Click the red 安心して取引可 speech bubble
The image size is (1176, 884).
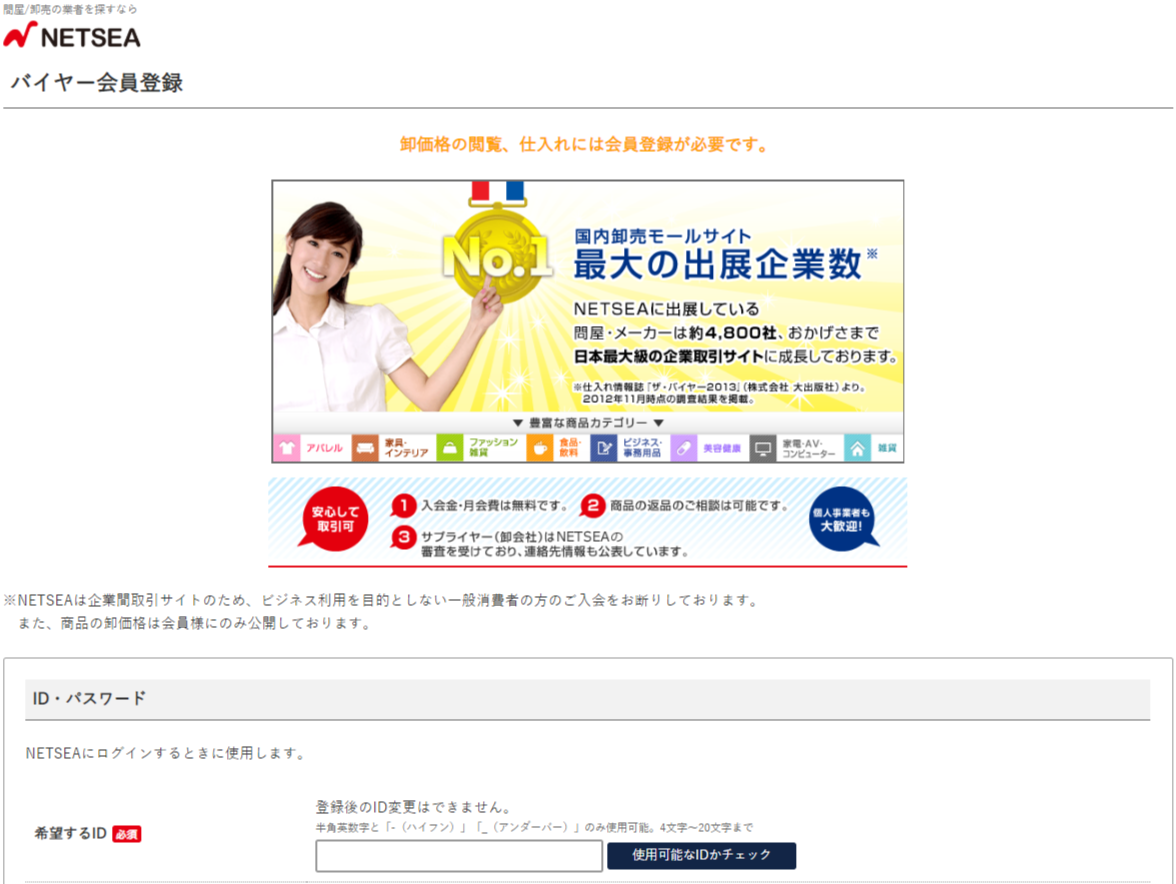tap(334, 519)
